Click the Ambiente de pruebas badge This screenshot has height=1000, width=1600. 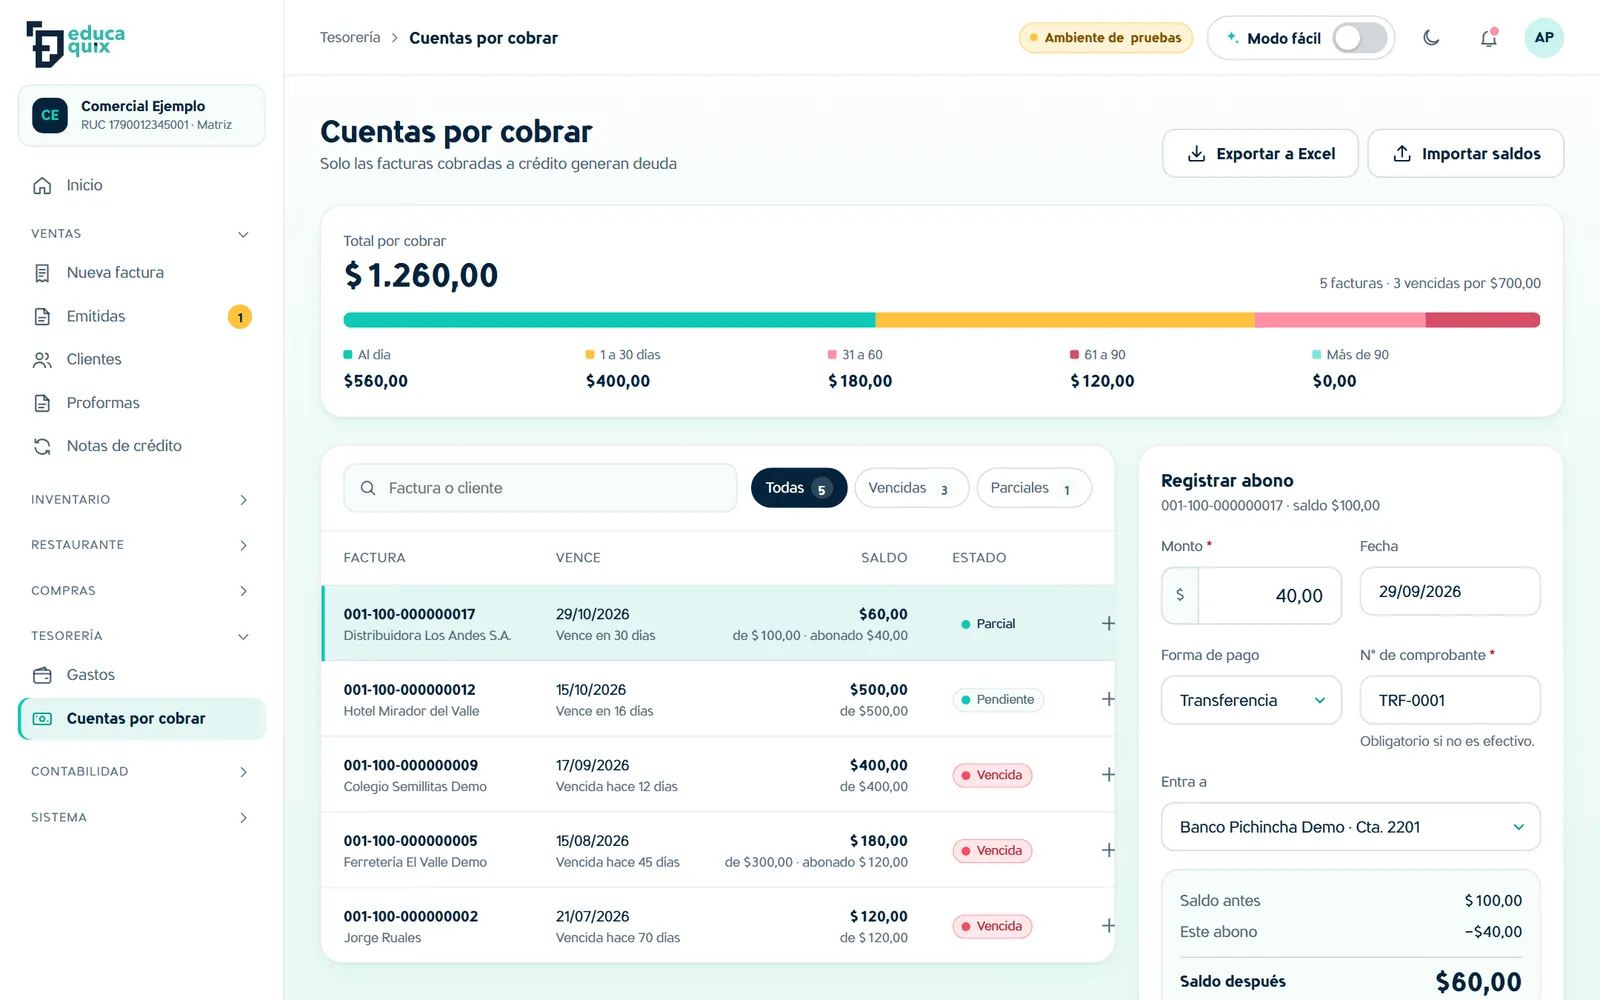[x=1106, y=38]
